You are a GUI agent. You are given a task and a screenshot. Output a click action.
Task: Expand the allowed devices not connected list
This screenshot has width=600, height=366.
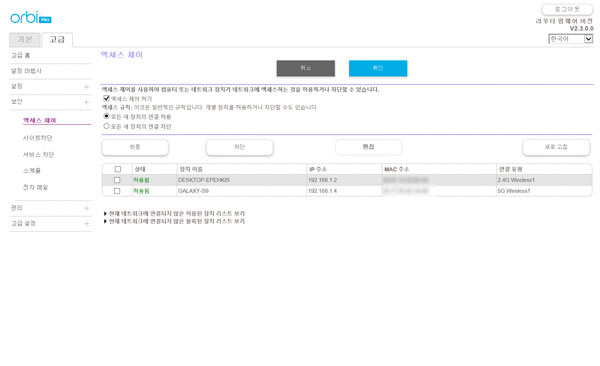(x=174, y=213)
